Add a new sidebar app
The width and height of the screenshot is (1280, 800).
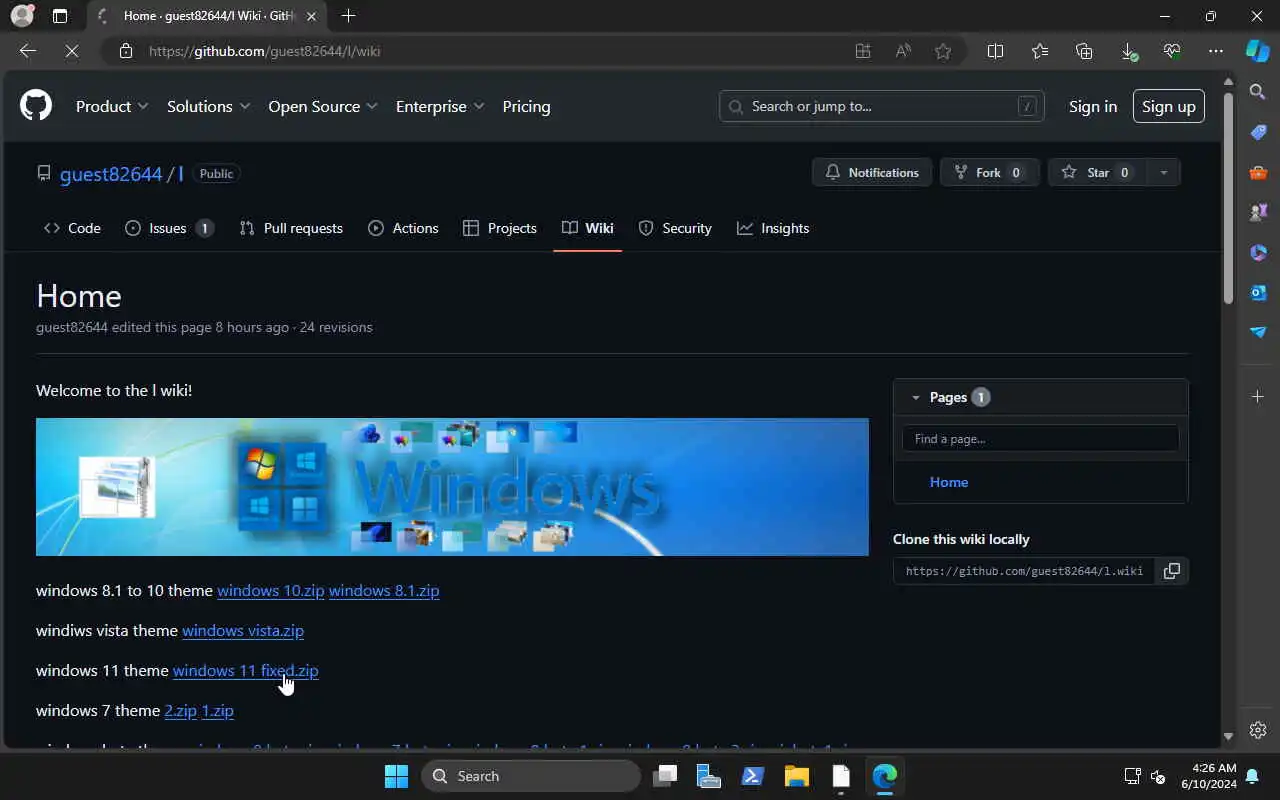(x=1258, y=397)
